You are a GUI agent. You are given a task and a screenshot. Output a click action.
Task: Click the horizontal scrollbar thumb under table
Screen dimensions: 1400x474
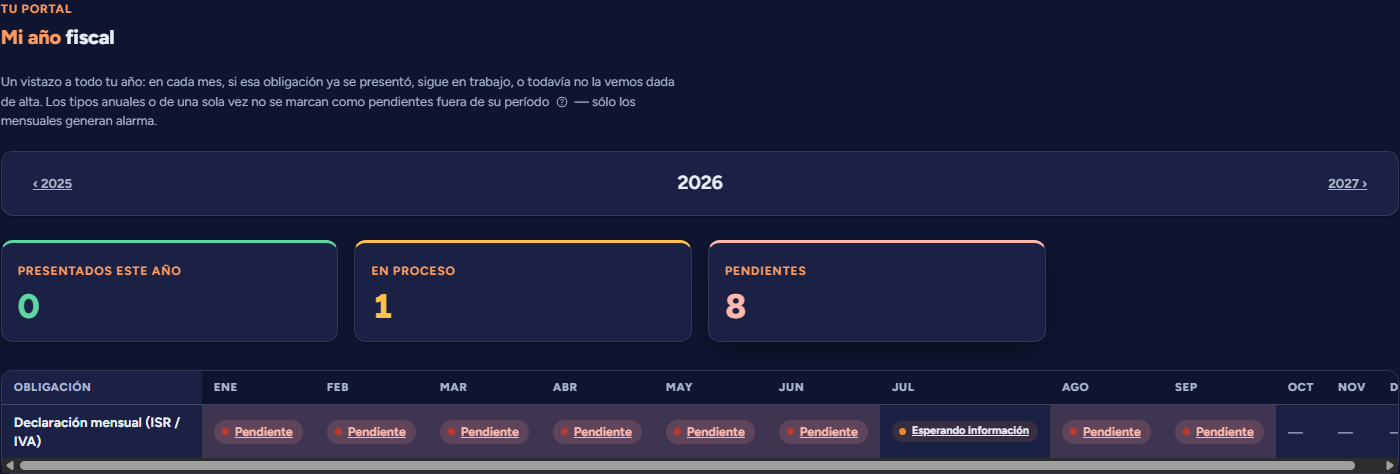pos(687,466)
